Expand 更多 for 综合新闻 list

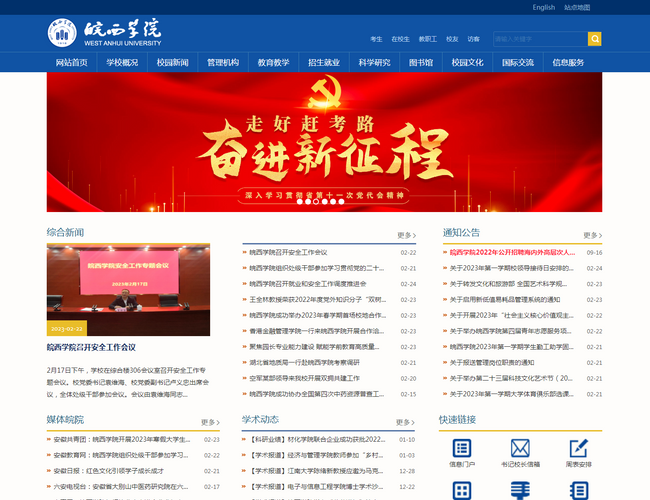coord(406,235)
